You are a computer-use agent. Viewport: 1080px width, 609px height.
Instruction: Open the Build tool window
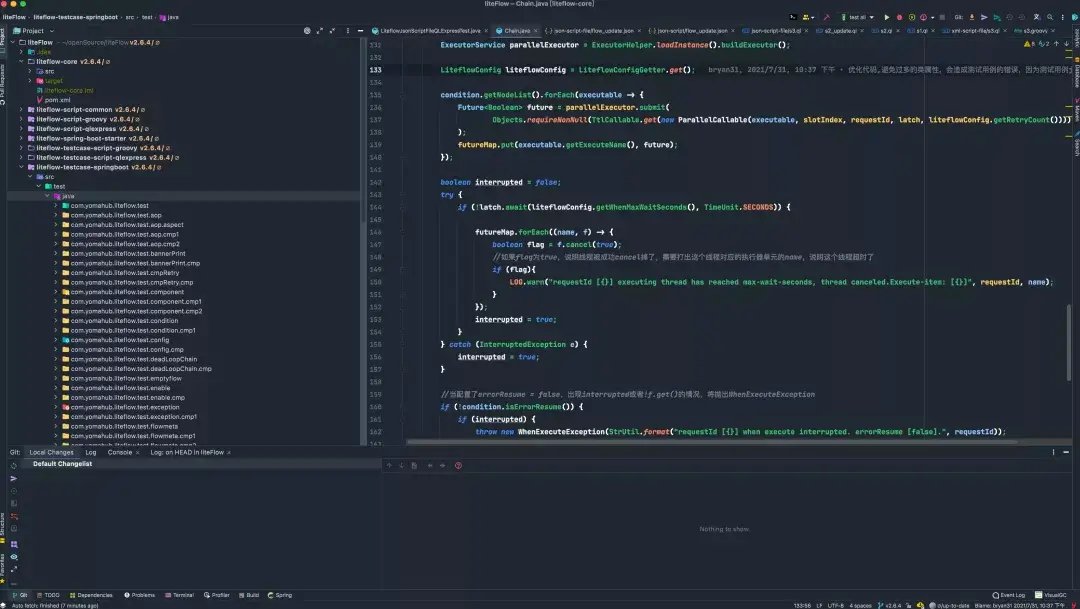point(249,595)
